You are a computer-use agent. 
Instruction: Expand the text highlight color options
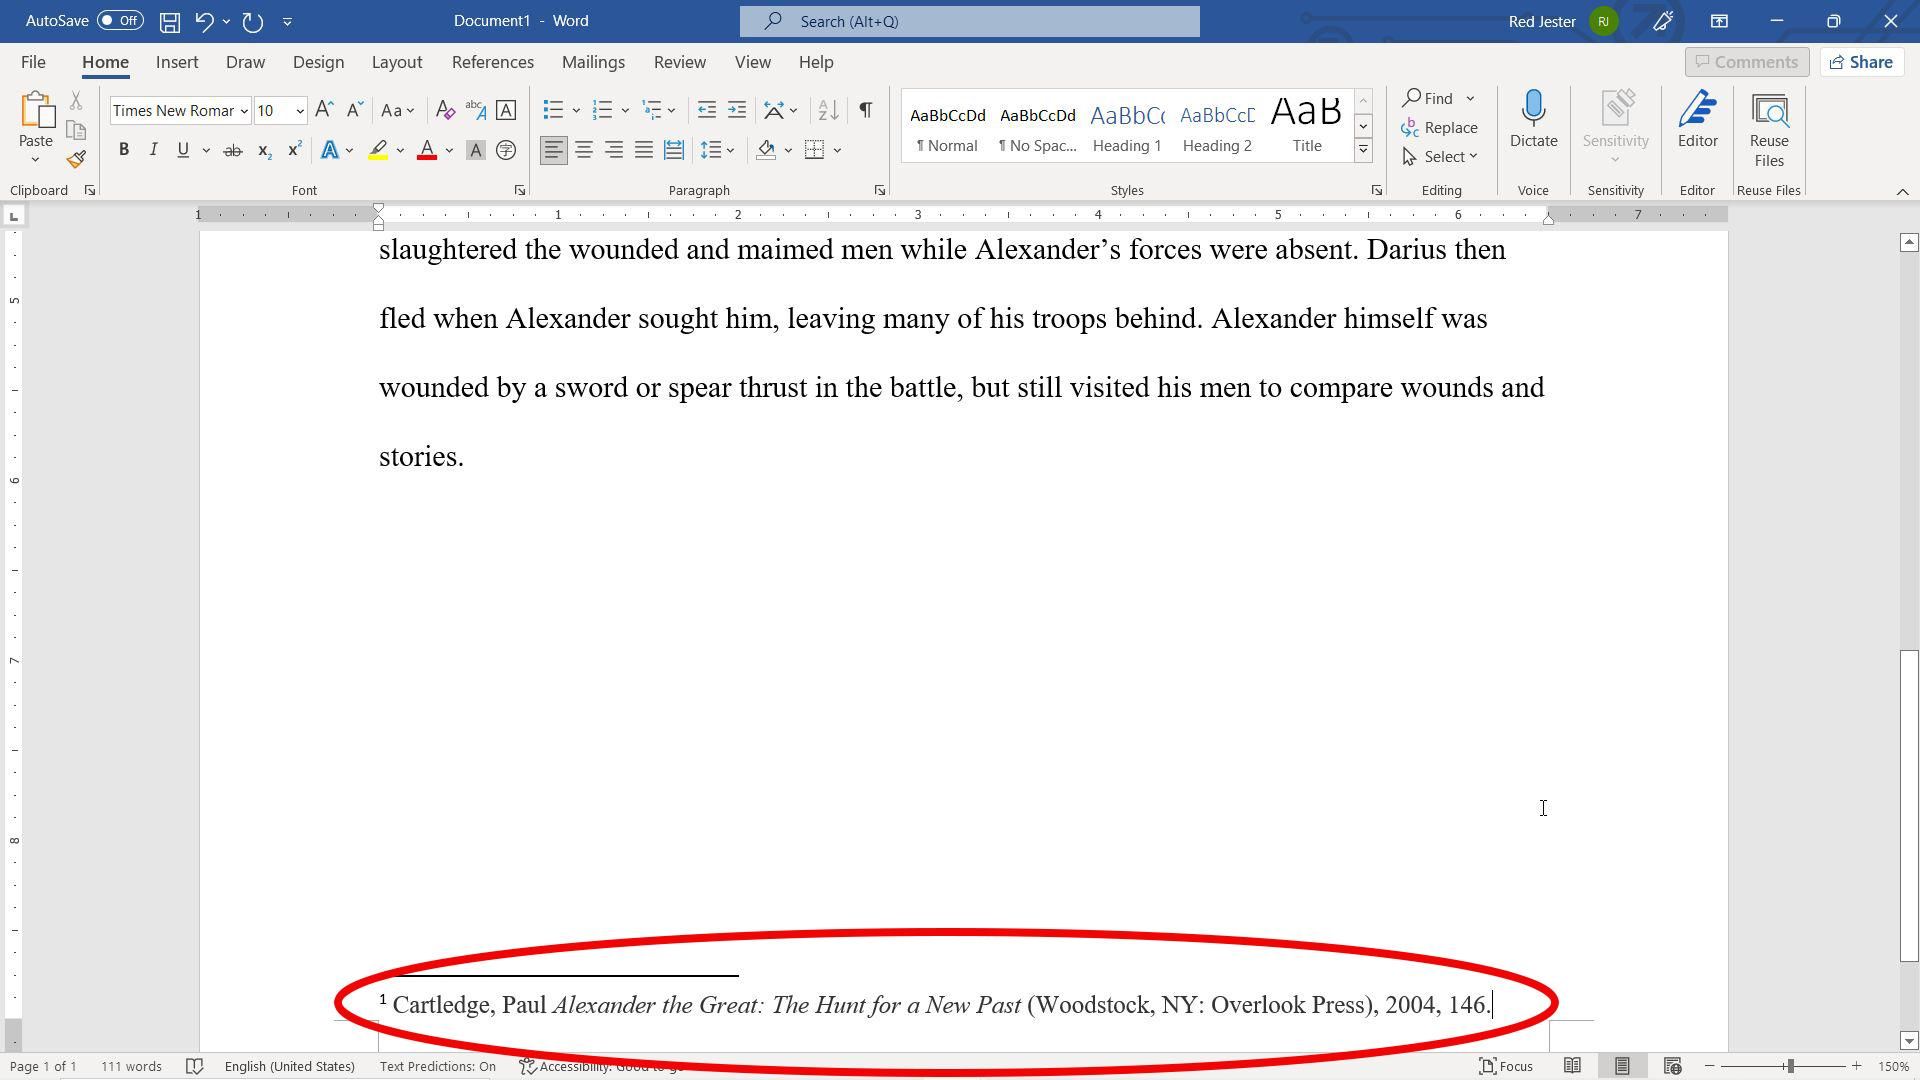pyautogui.click(x=400, y=150)
